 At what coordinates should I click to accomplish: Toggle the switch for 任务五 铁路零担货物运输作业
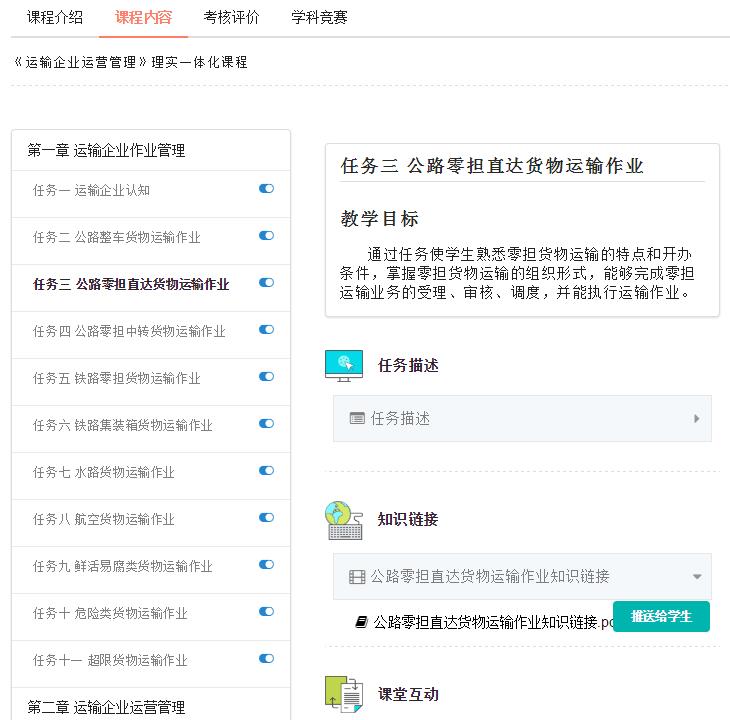(266, 377)
